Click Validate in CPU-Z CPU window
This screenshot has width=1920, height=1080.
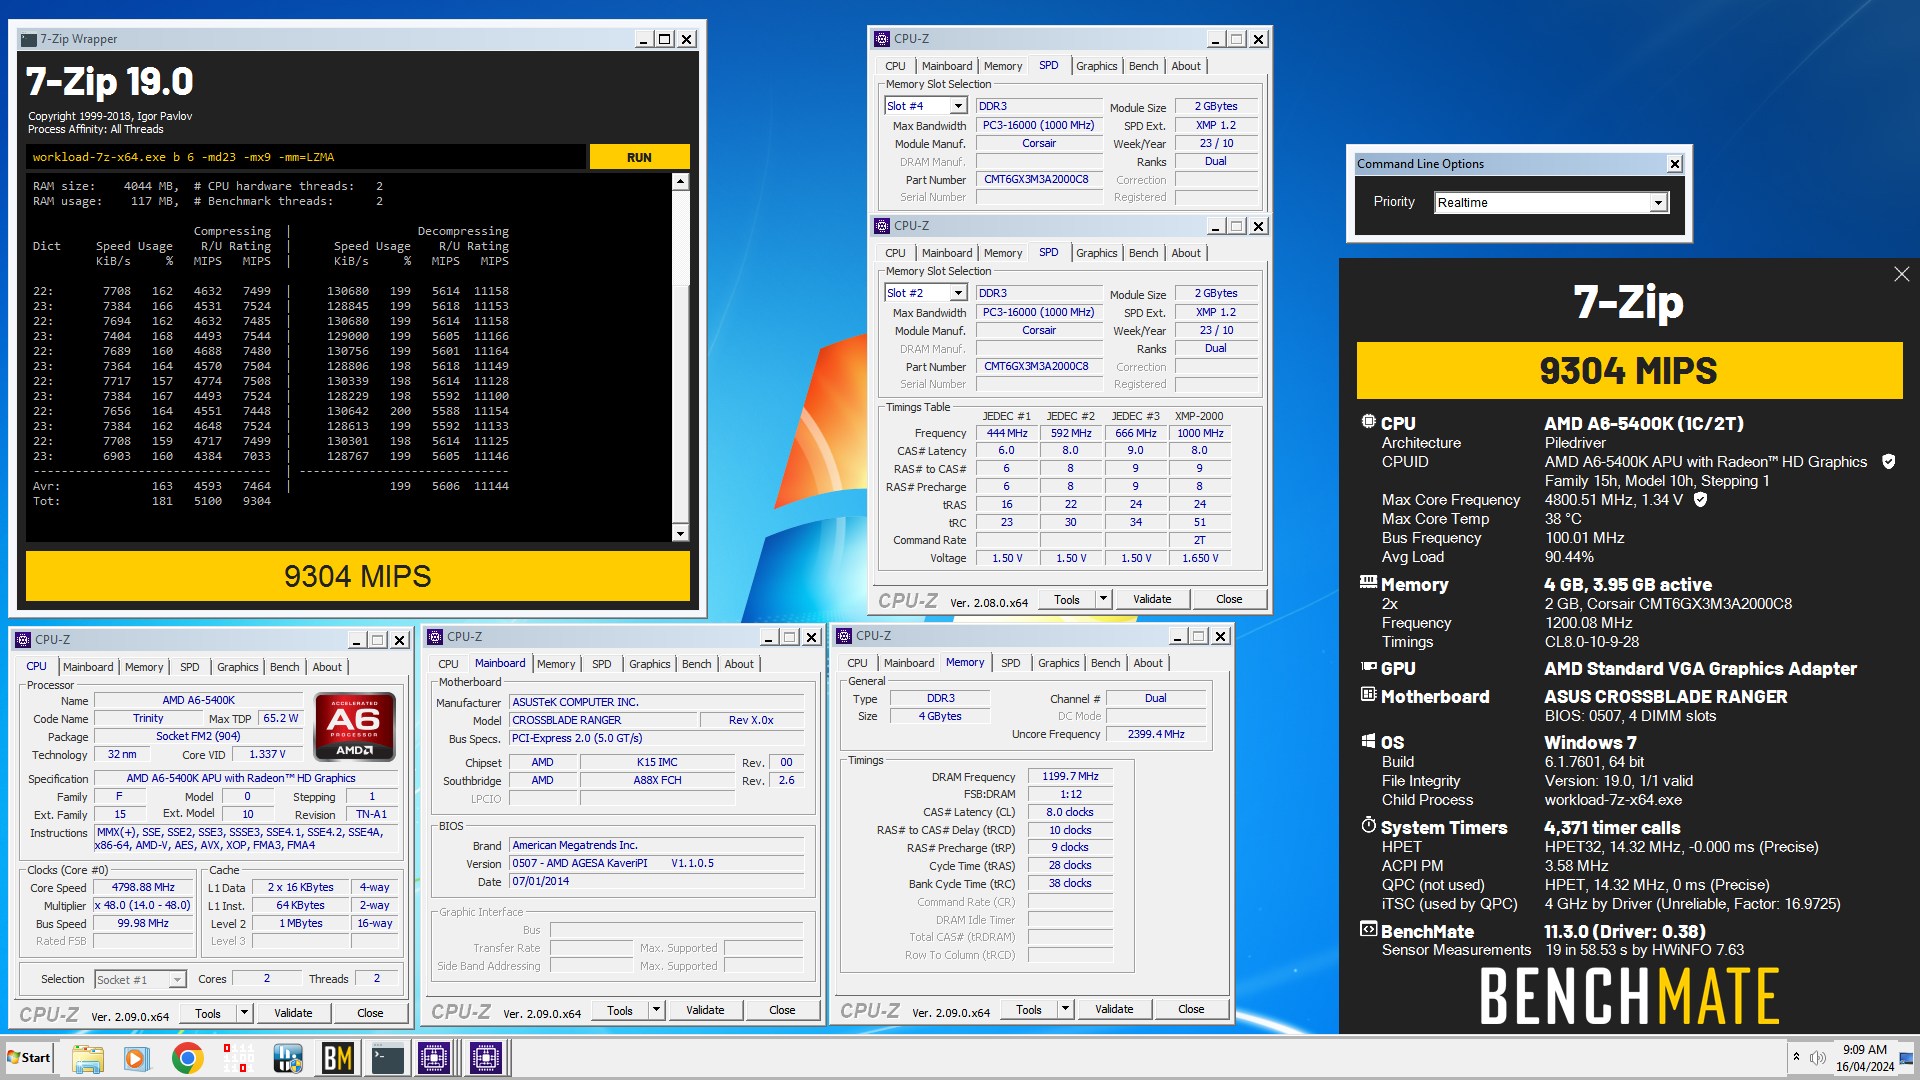point(293,1013)
